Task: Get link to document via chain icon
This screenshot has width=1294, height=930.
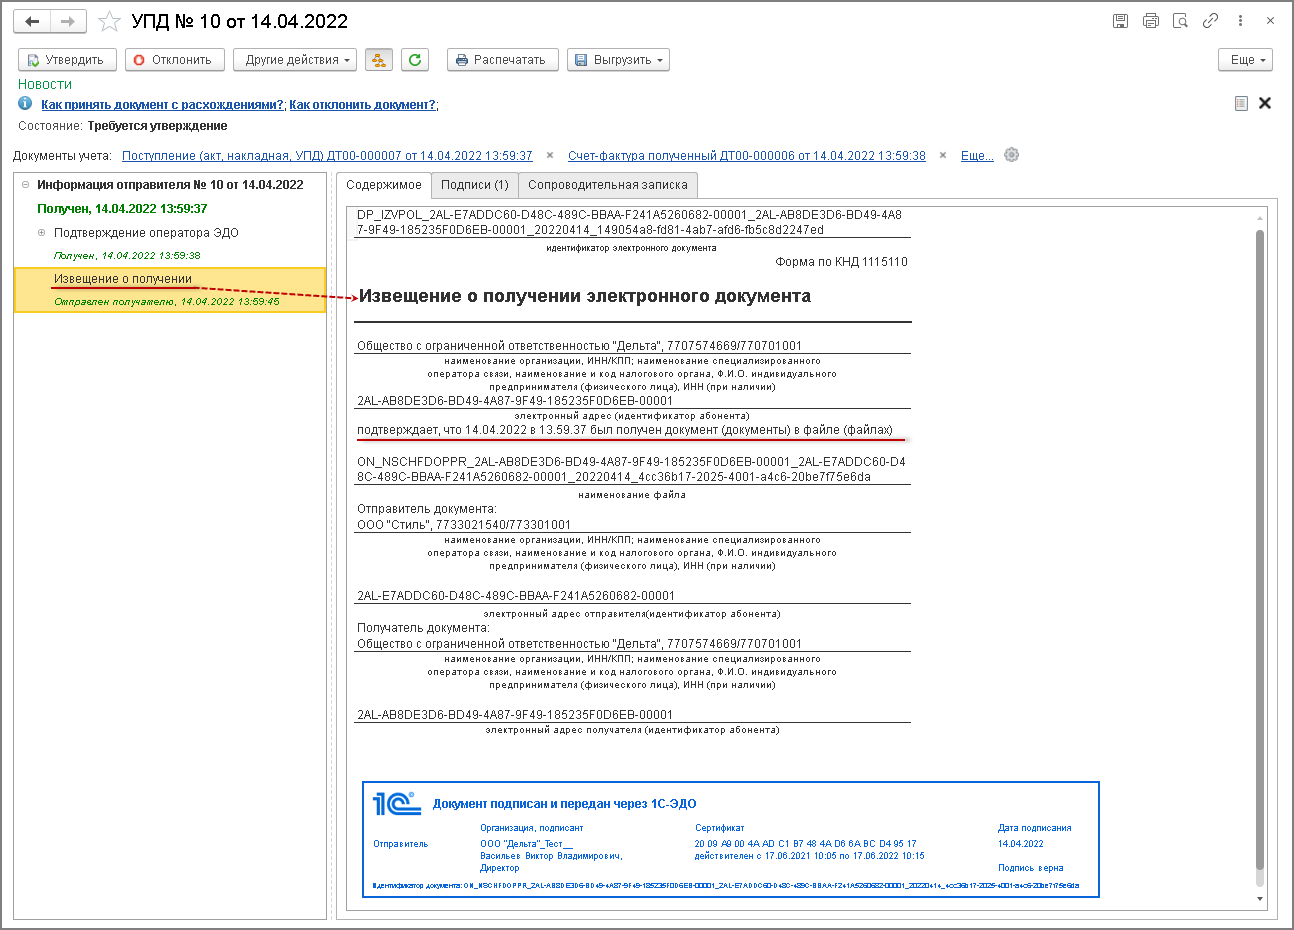Action: pyautogui.click(x=1210, y=21)
